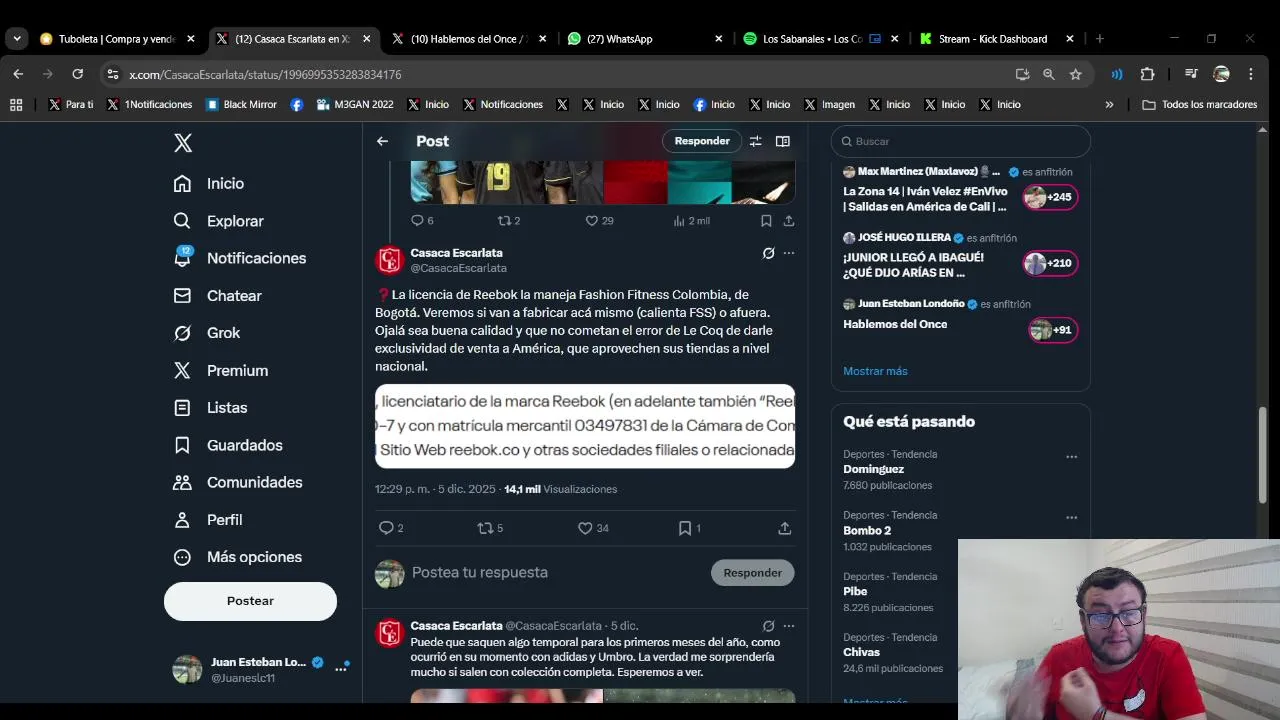Expand the hidden bookmarks chevron
The image size is (1280, 720).
coord(1109,104)
